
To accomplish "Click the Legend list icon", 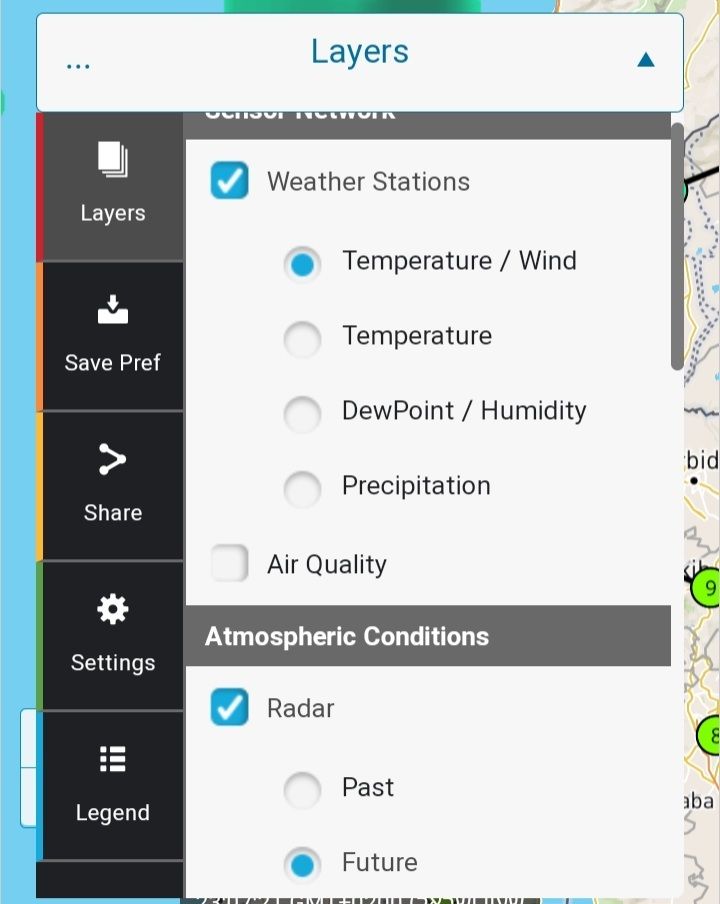I will point(112,760).
